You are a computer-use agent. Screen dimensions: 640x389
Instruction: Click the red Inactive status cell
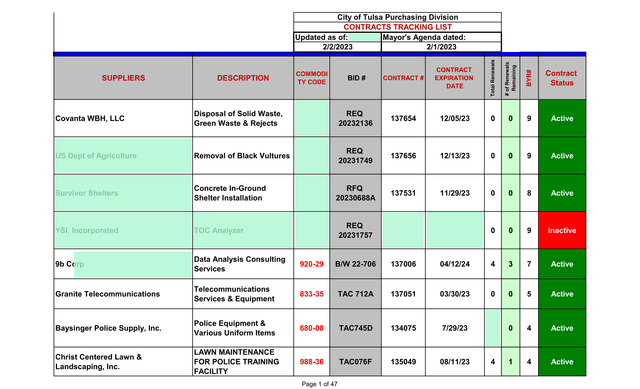point(562,230)
